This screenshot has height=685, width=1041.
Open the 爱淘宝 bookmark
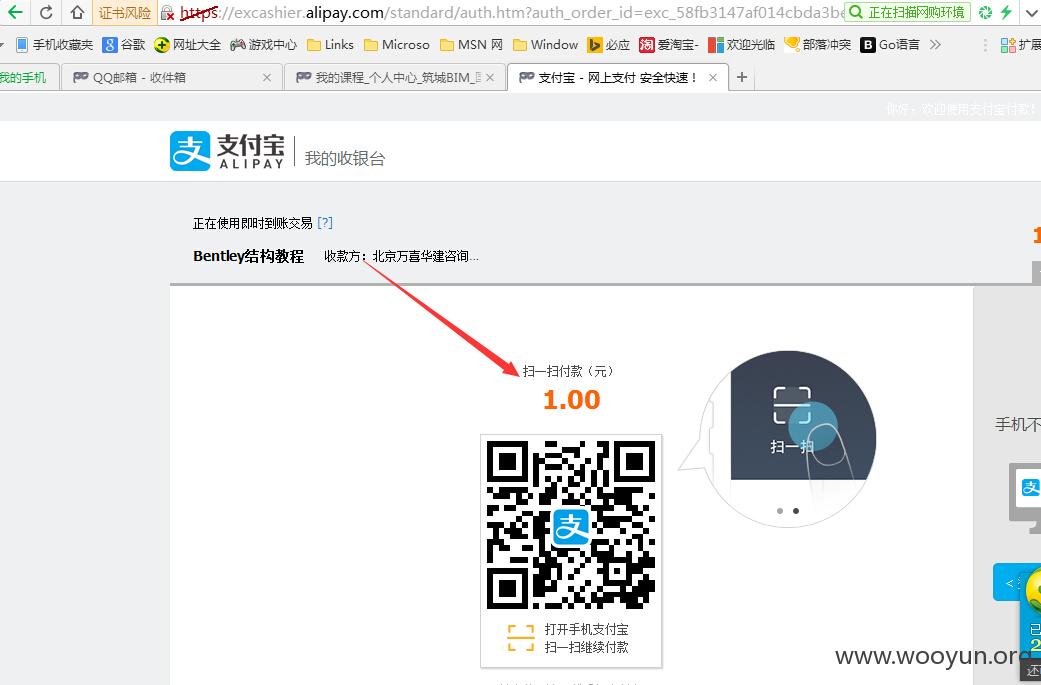pyautogui.click(x=669, y=44)
